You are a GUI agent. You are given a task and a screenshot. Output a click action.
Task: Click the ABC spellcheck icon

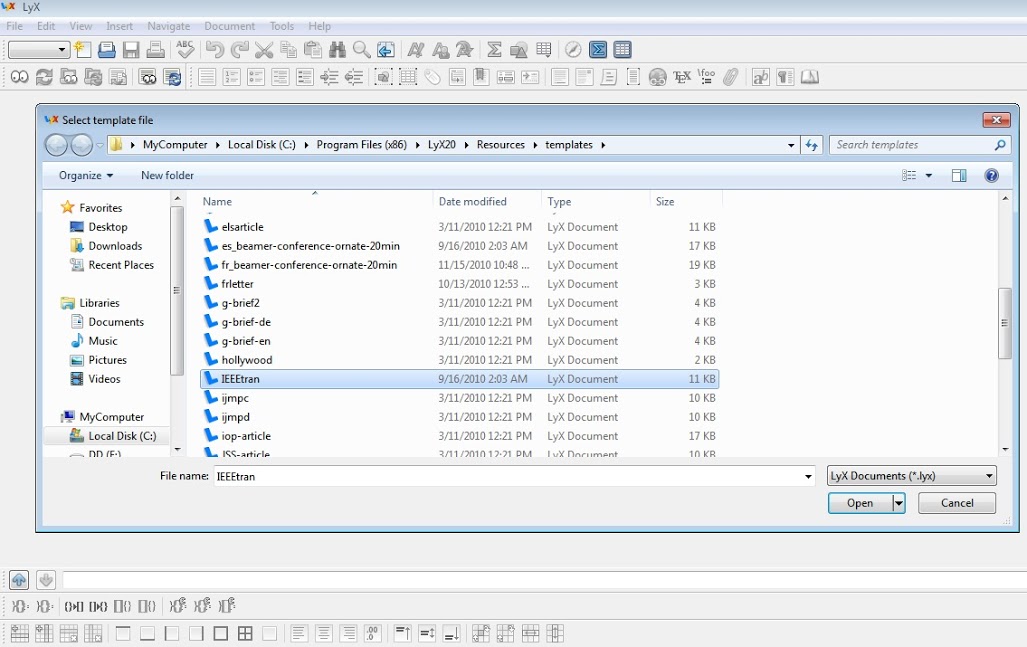(185, 49)
